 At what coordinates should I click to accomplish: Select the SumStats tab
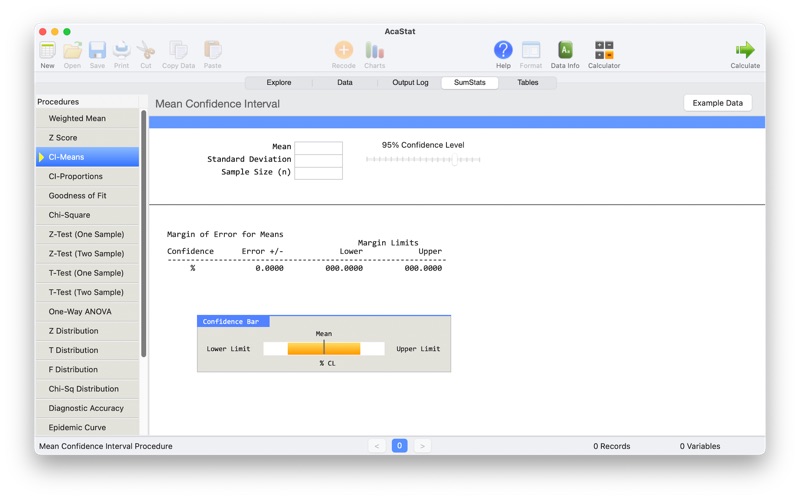[470, 83]
